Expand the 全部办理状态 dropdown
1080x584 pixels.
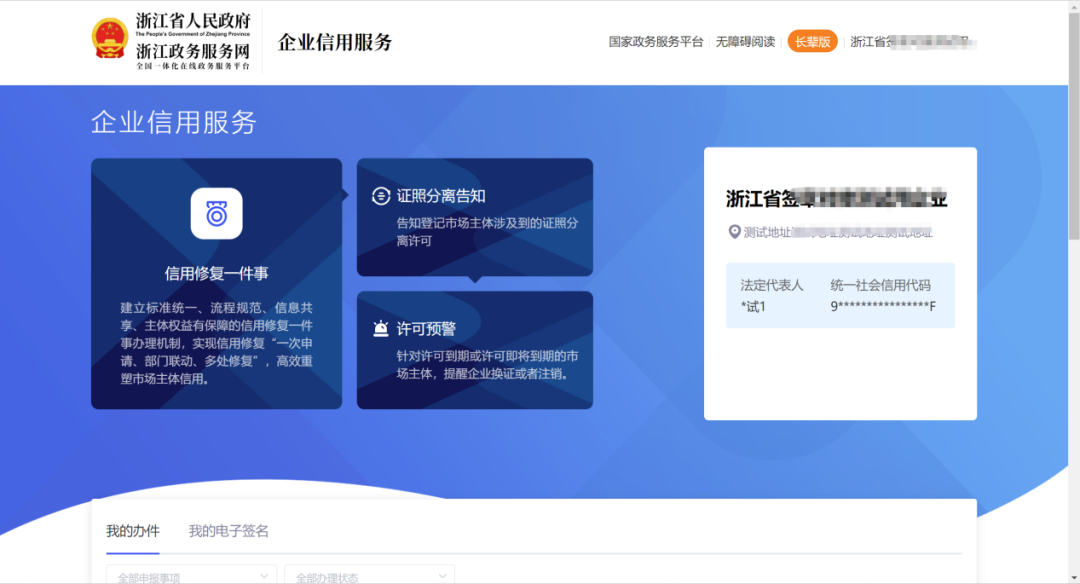[x=369, y=576]
